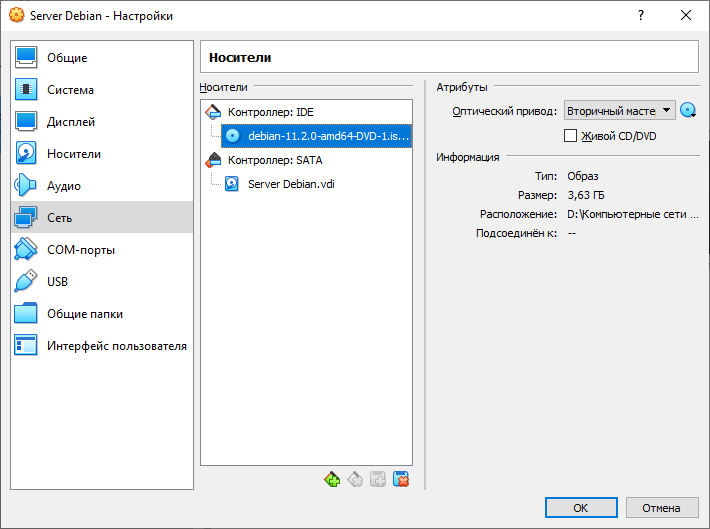Click the add controller icon below the storage tree
This screenshot has width=710, height=529.
332,479
